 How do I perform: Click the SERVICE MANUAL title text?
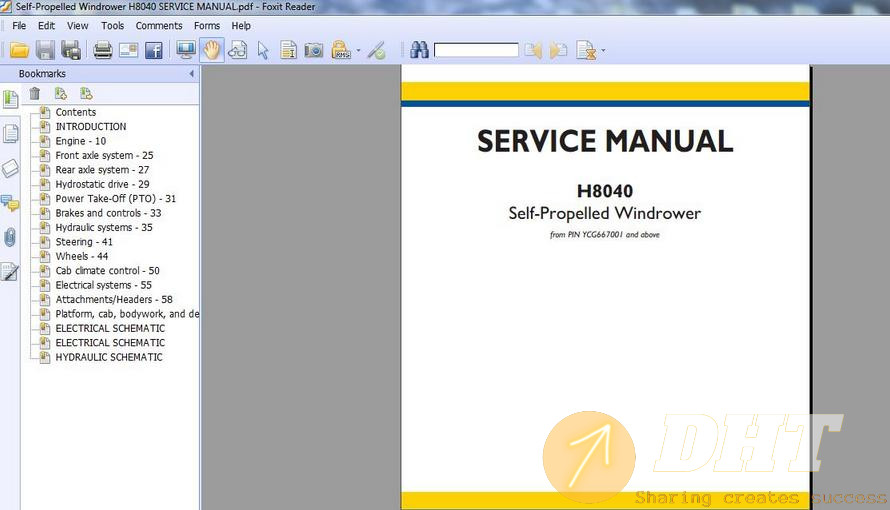[605, 141]
